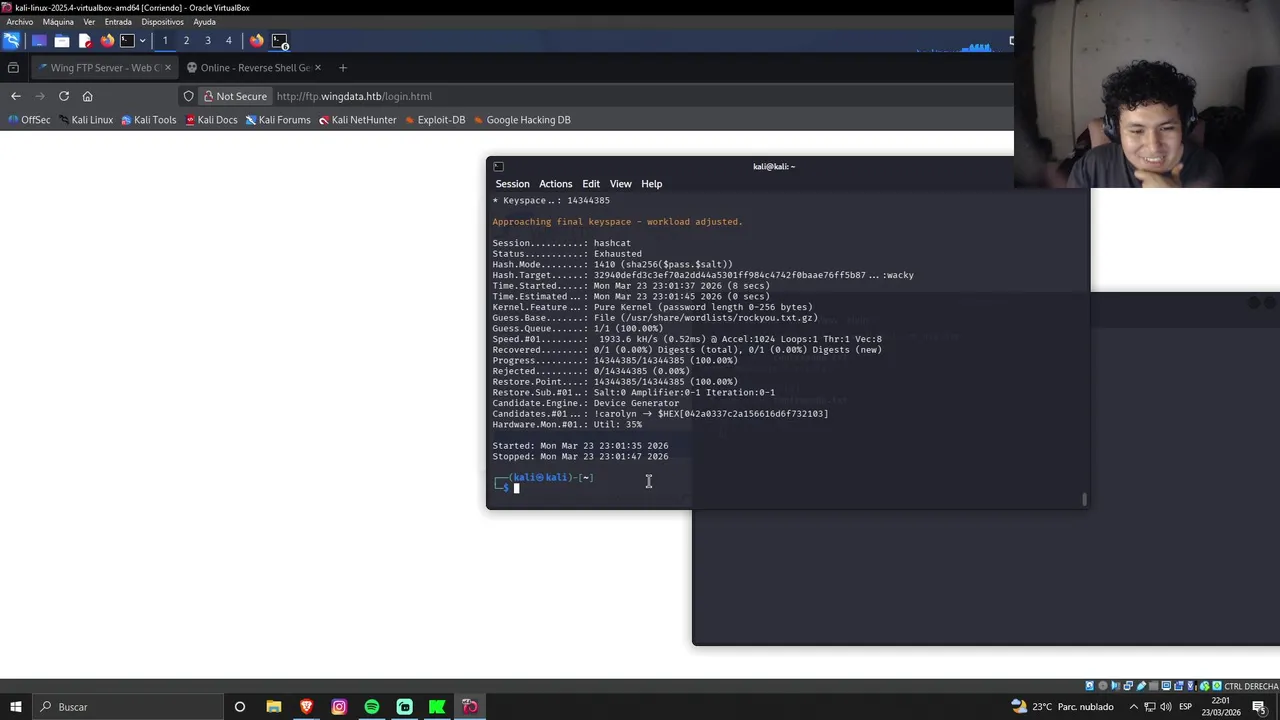This screenshot has height=720, width=1280.
Task: Open Kali Tools bookmark
Action: click(148, 120)
